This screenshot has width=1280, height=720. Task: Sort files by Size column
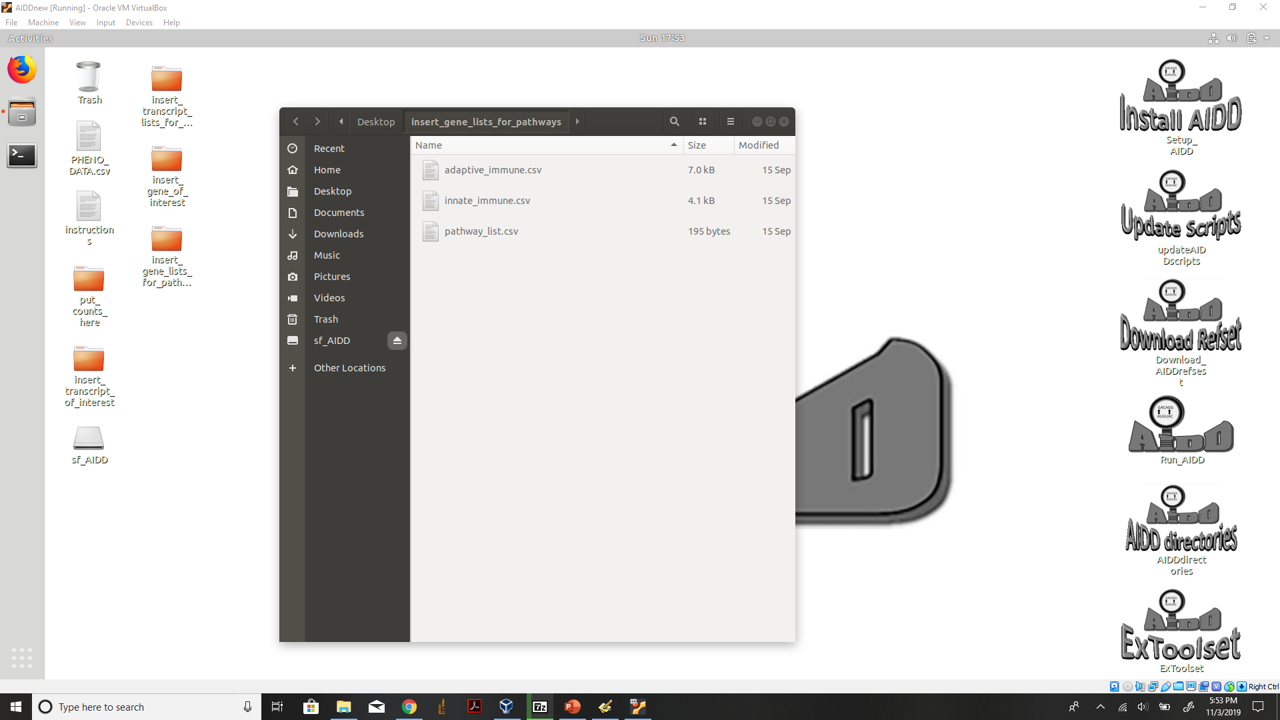pos(707,145)
